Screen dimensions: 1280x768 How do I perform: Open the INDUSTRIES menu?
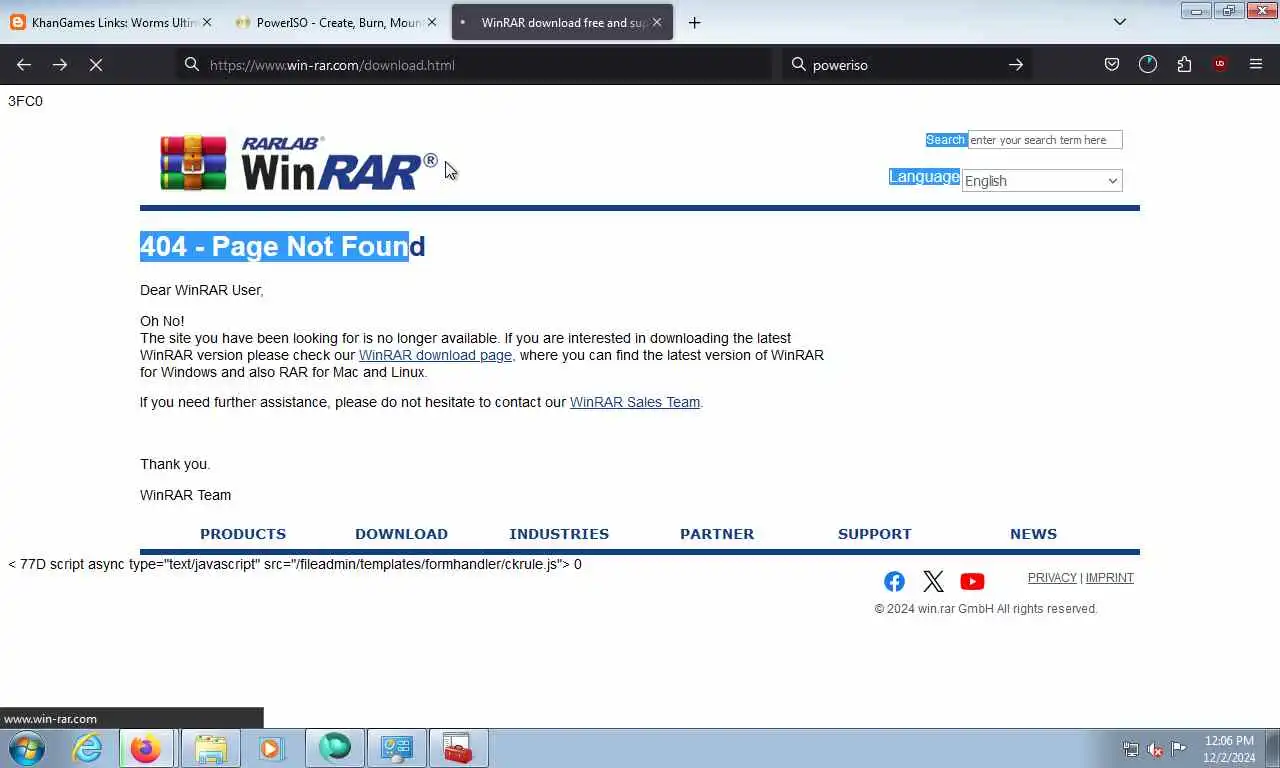click(559, 534)
